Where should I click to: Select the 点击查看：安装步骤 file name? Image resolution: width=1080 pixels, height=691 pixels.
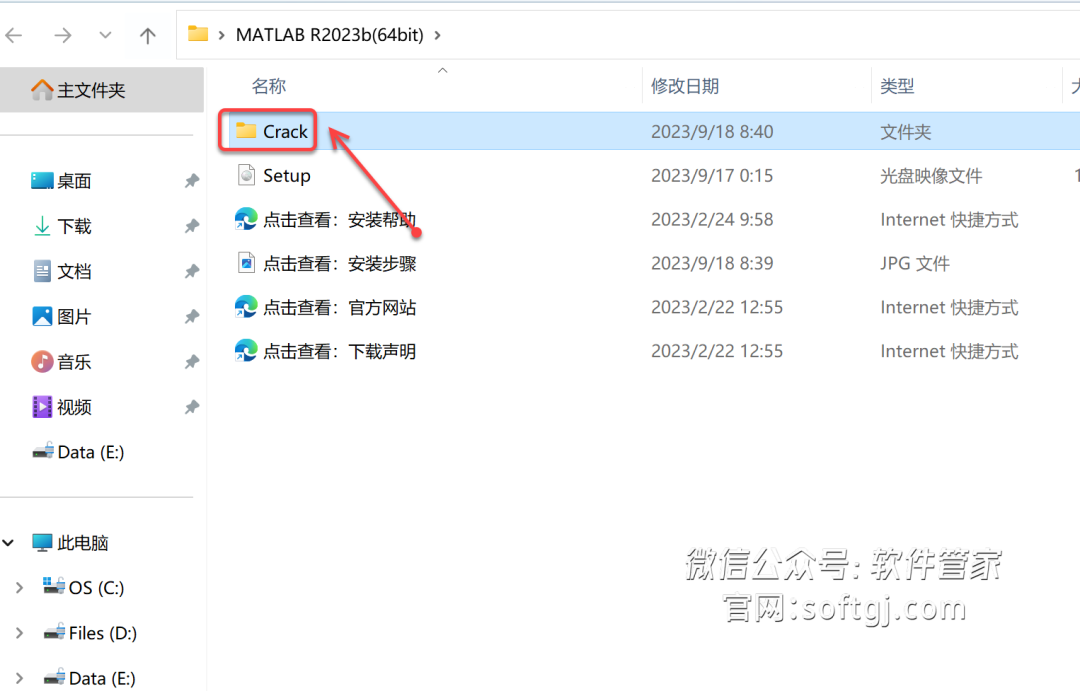click(x=340, y=263)
